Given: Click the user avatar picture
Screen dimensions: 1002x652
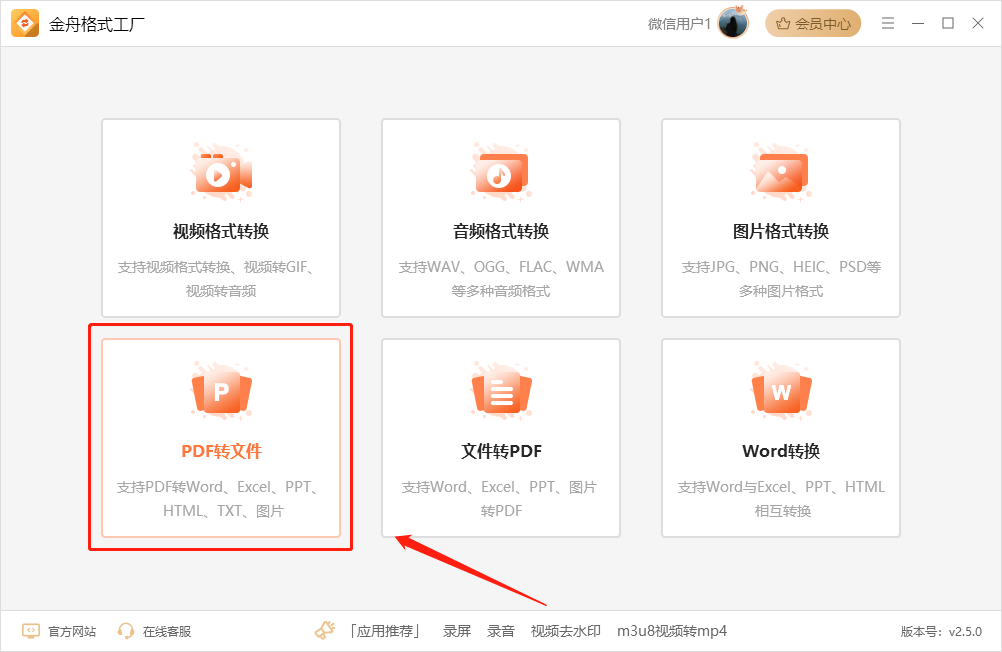Looking at the screenshot, I should [x=733, y=24].
